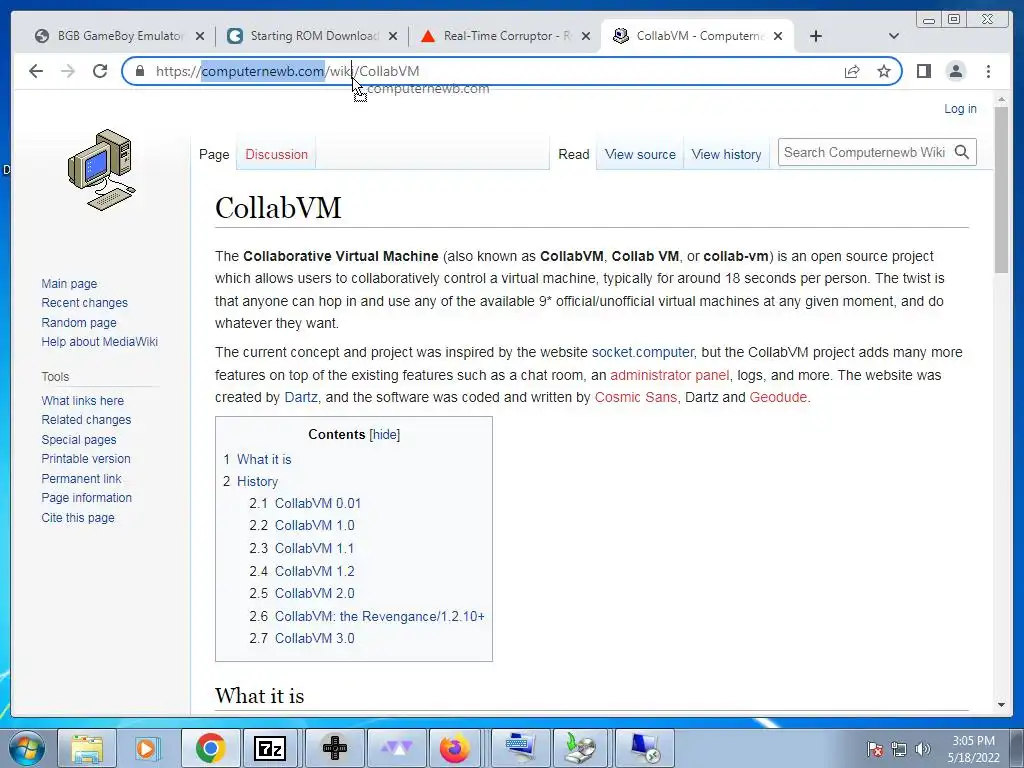Switch to Real-Time Corruptor tab
Screen dimensions: 1024x768
pyautogui.click(x=505, y=36)
